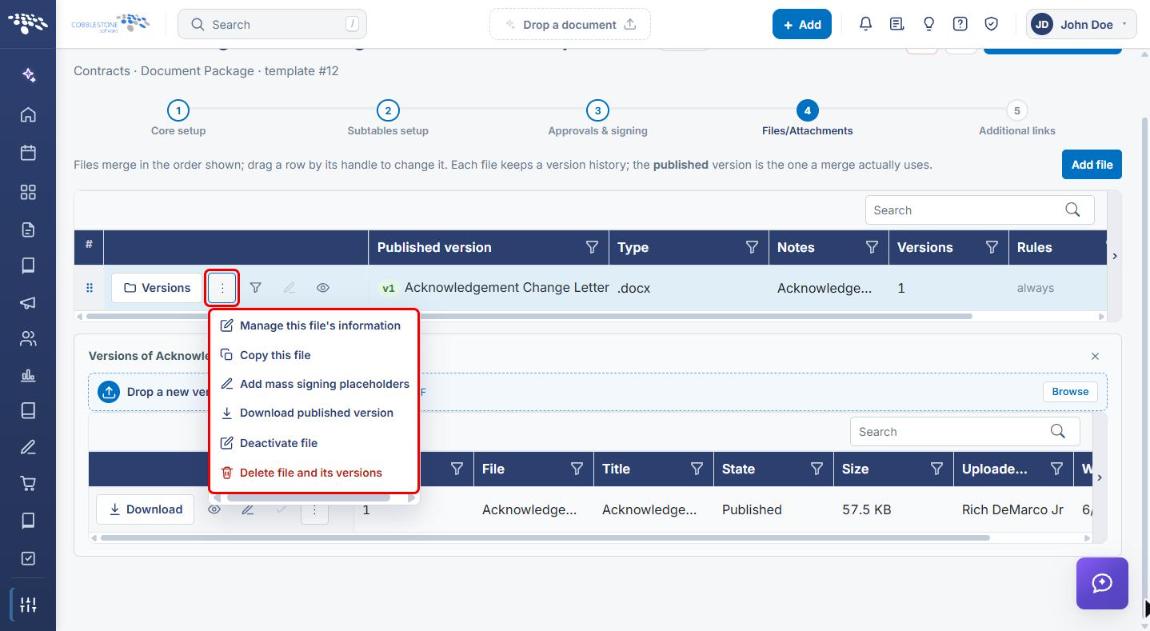This screenshot has height=631, width=1150.
Task: Click the signing pen icon beside the Download button
Action: point(248,509)
